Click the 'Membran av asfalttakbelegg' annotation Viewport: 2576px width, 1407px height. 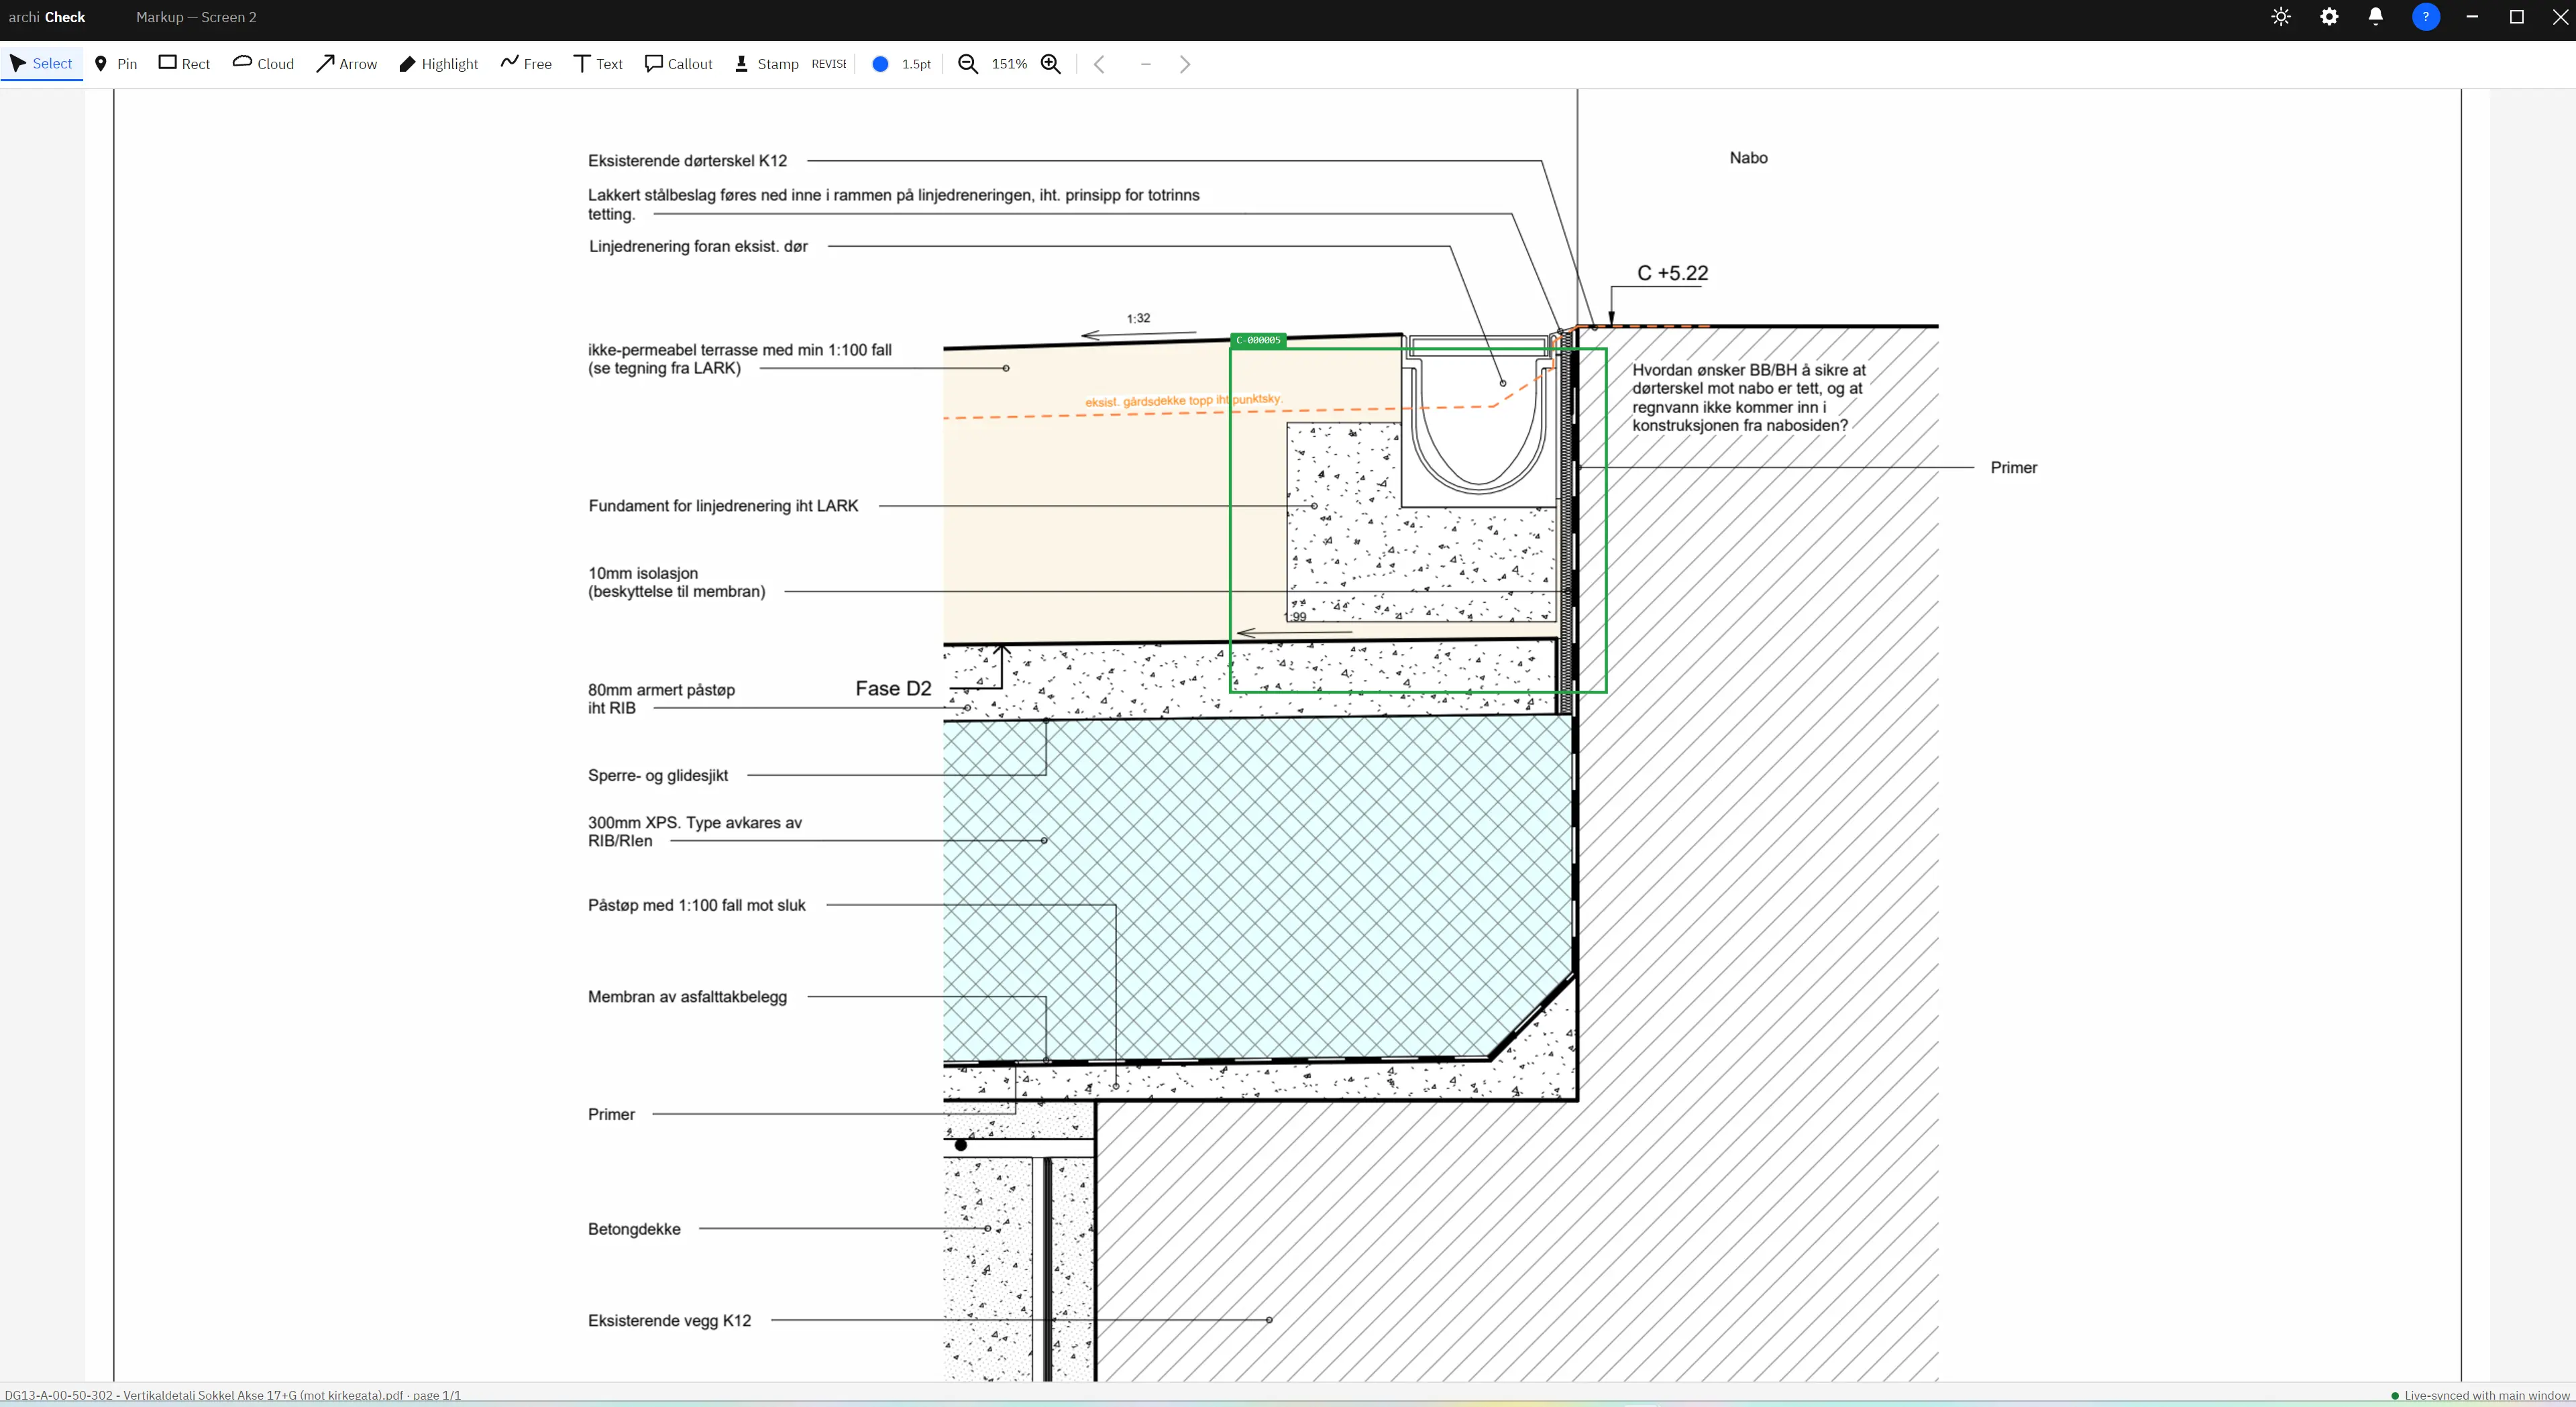pyautogui.click(x=687, y=997)
